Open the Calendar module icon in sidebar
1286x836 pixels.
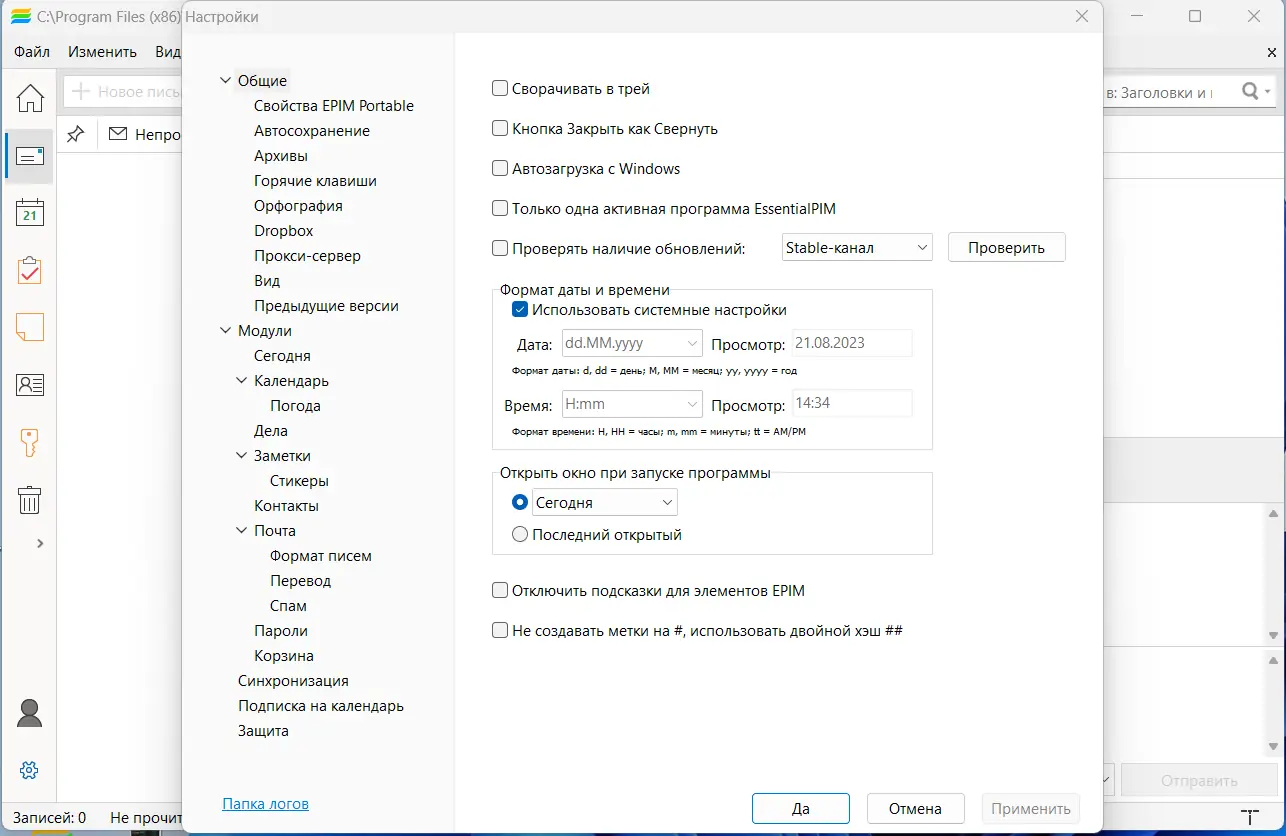[30, 213]
